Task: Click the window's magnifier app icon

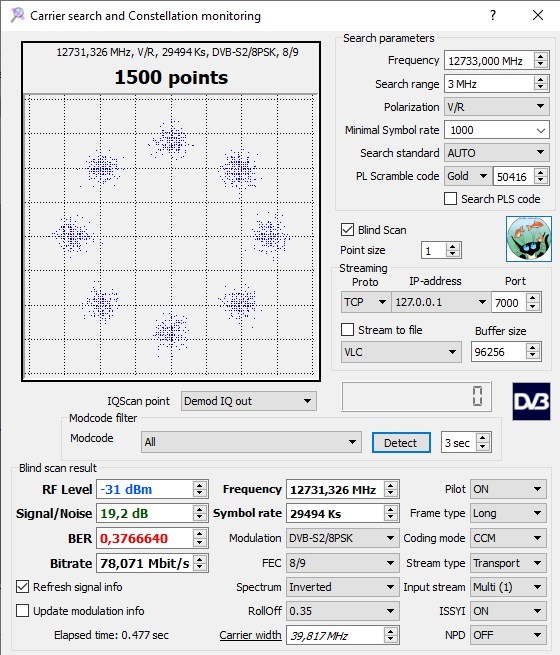Action: point(17,15)
